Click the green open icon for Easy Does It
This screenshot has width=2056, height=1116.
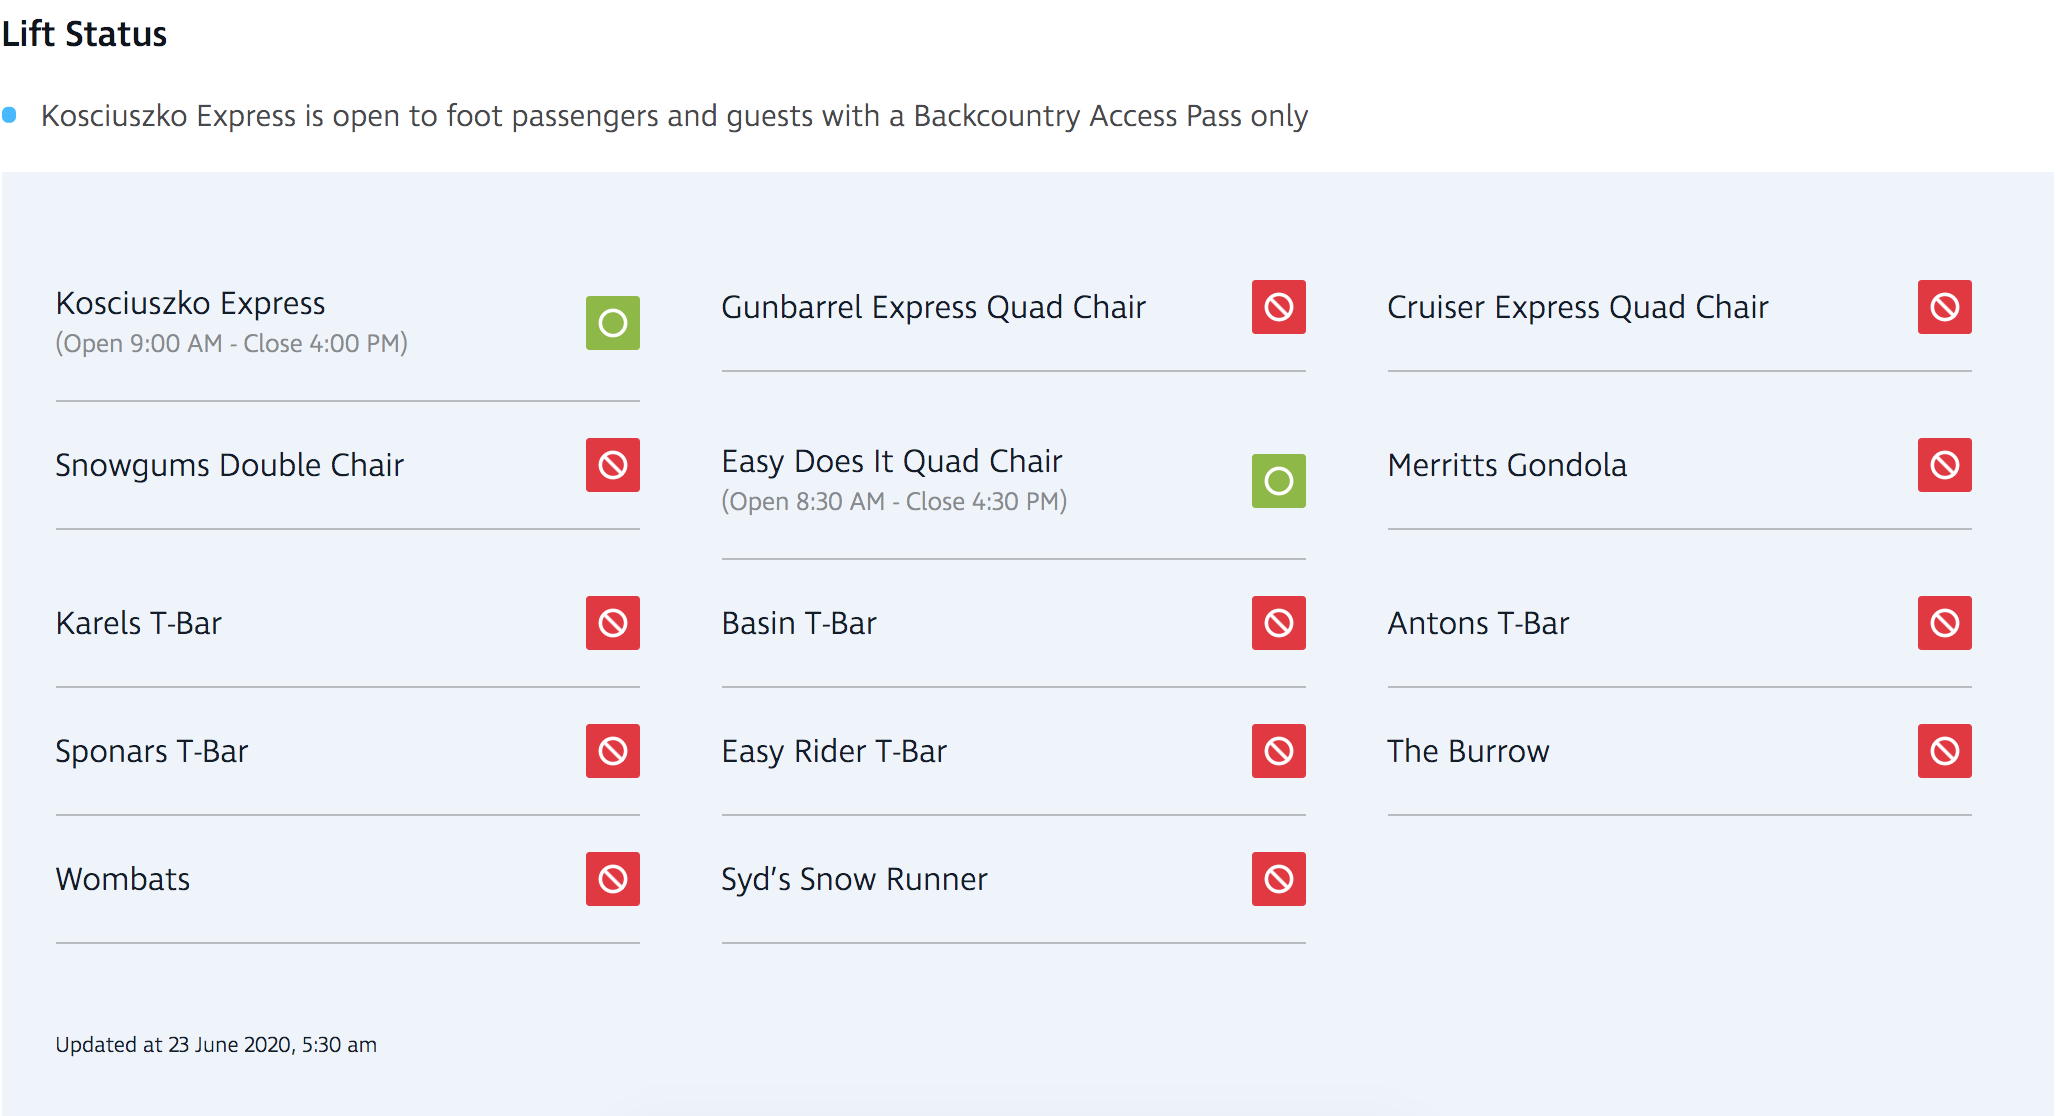1278,481
